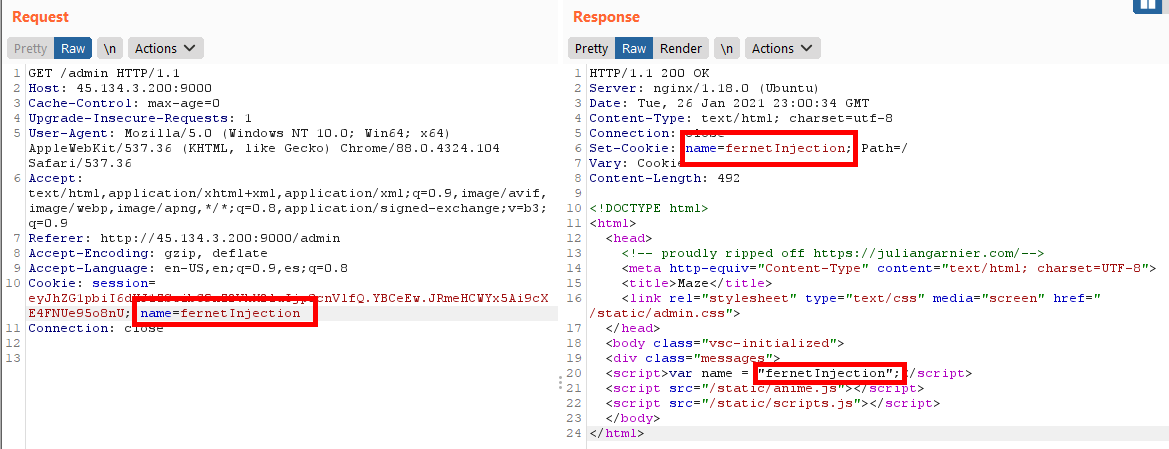Toggle the \n non-printable characters in Request

point(109,48)
